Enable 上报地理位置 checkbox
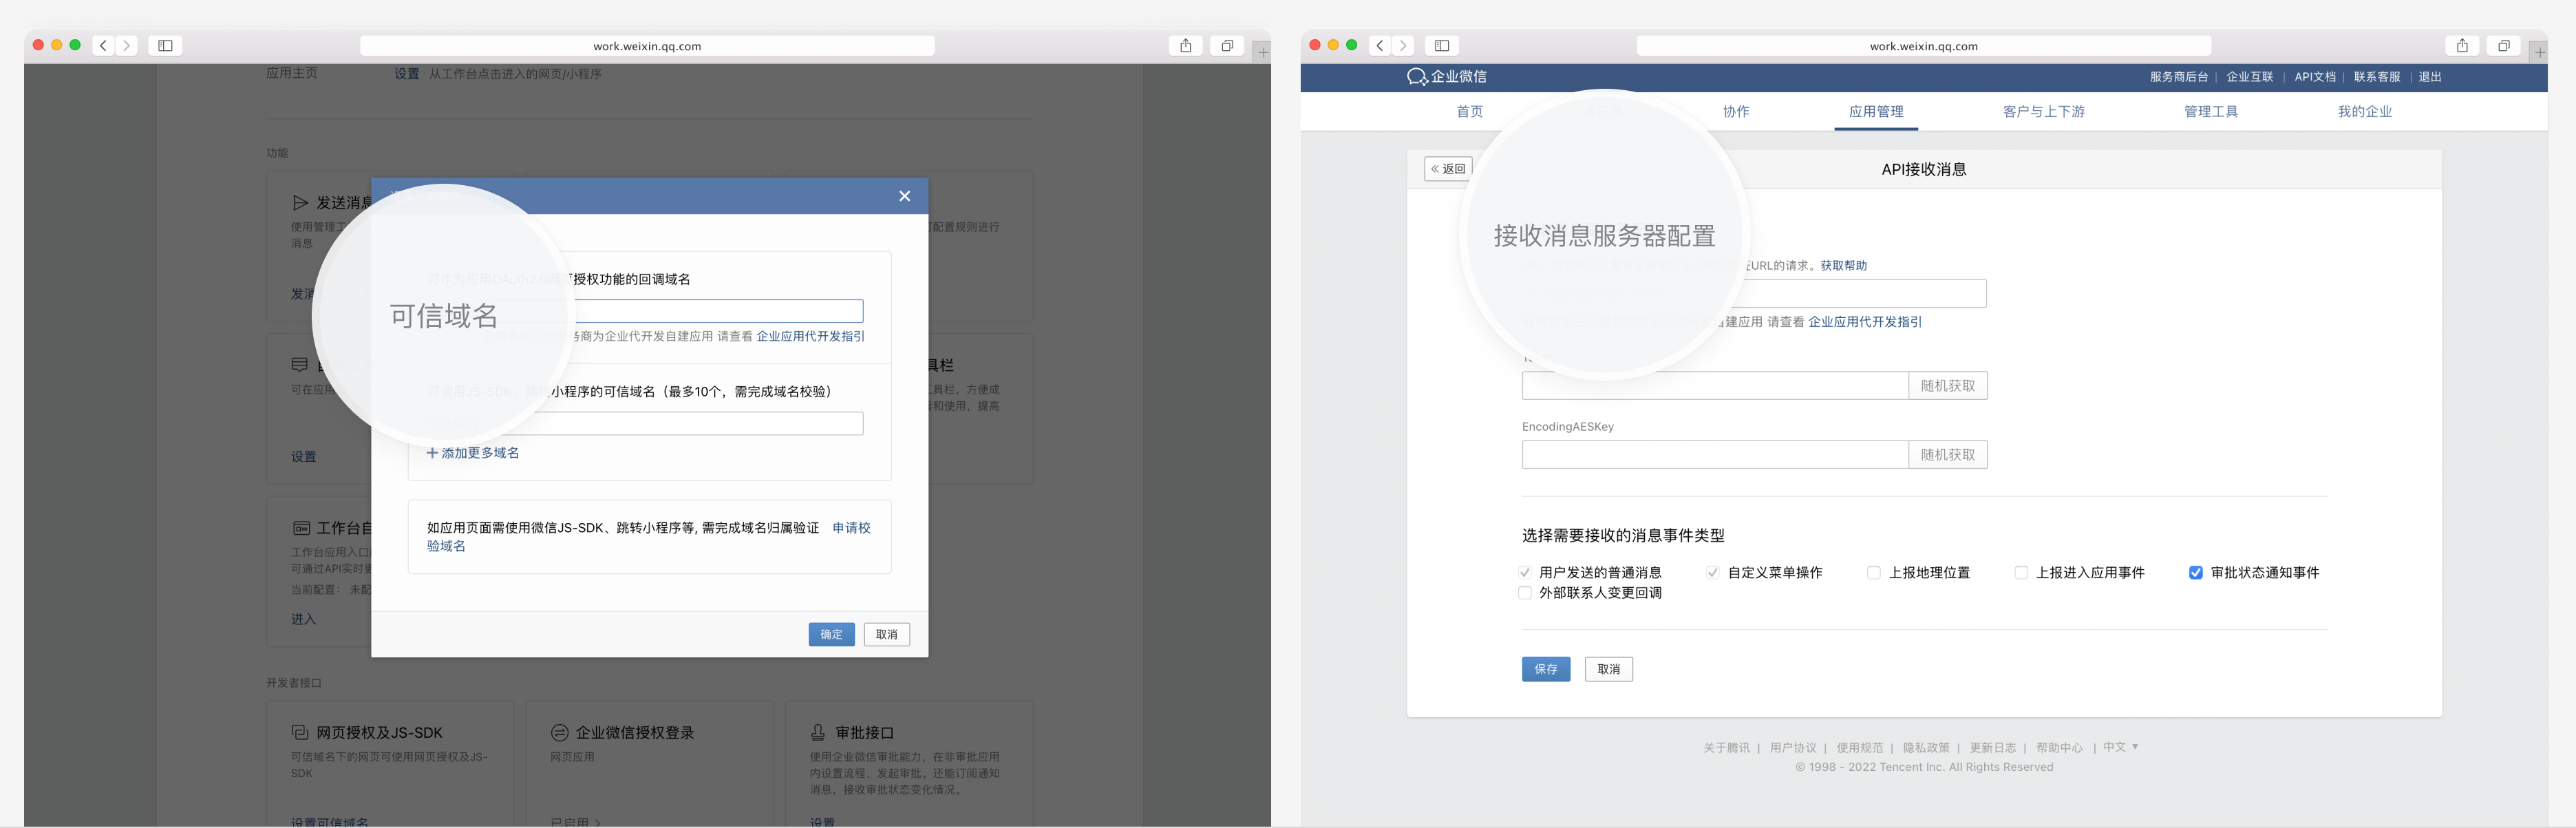This screenshot has height=828, width=2576. coord(1874,573)
